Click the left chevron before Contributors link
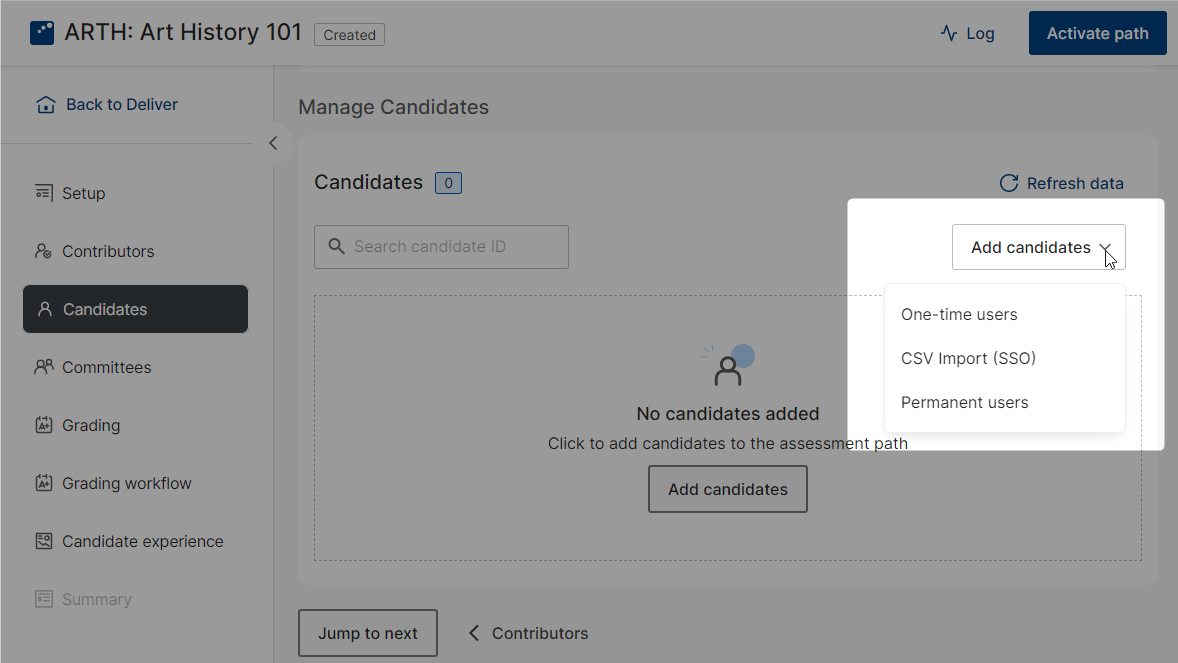 (474, 633)
